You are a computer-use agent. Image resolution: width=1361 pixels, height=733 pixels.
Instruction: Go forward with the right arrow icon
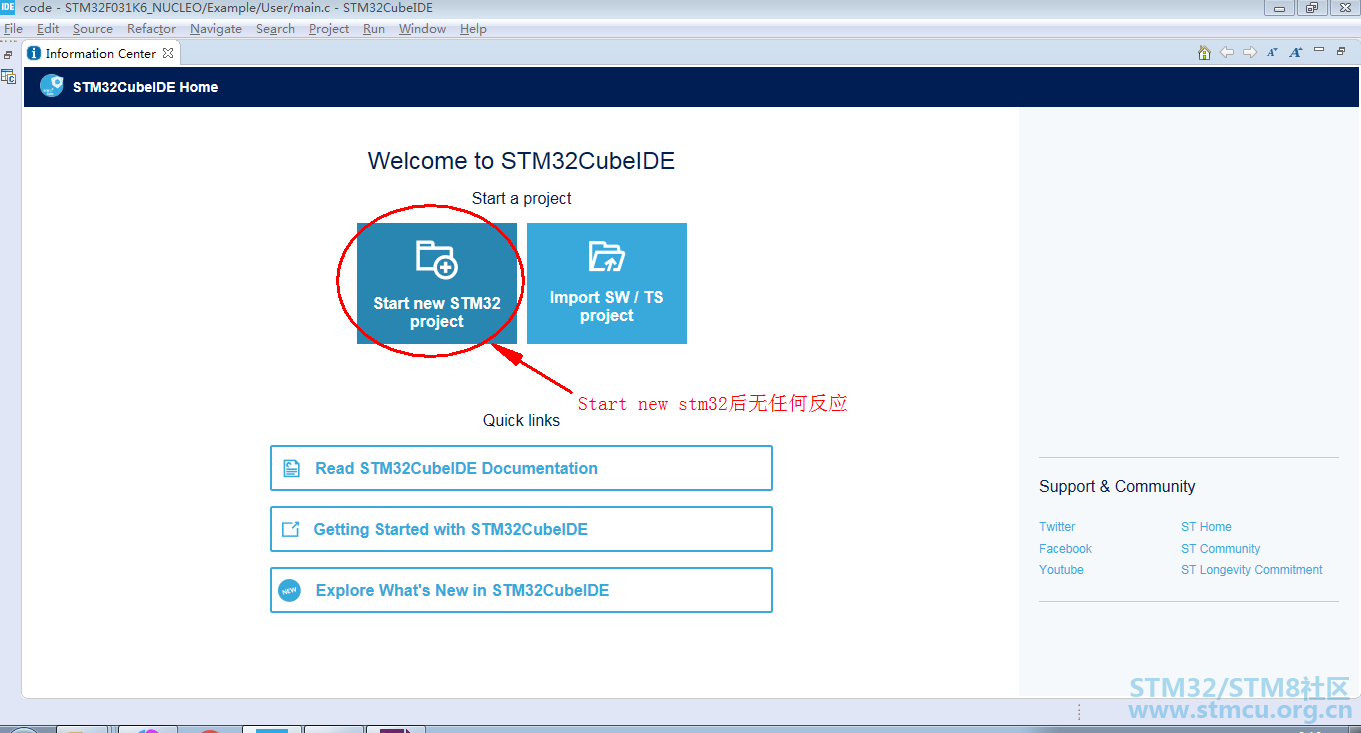pyautogui.click(x=1249, y=52)
